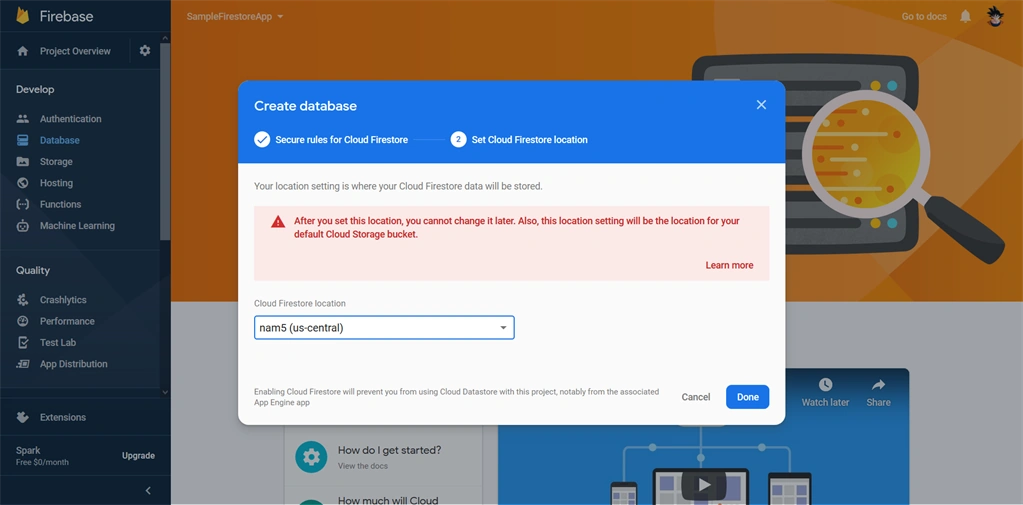Open Project Overview home icon

[23, 51]
